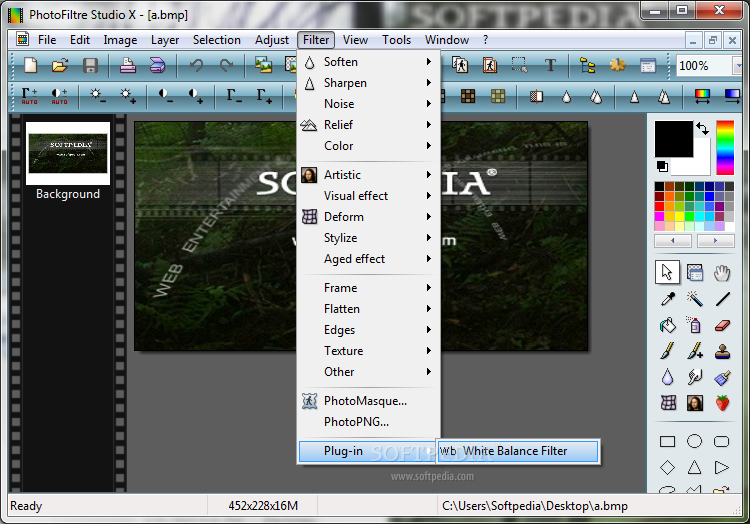Swap foreground and background colors
This screenshot has width=750, height=524.
point(703,128)
